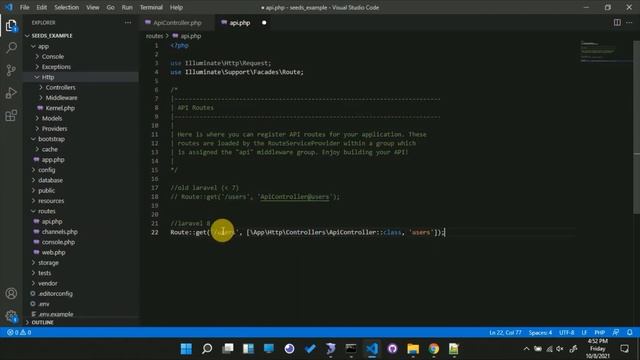Viewport: 640px width, 360px height.
Task: Open the Explorer view in activity bar
Action: click(x=11, y=26)
